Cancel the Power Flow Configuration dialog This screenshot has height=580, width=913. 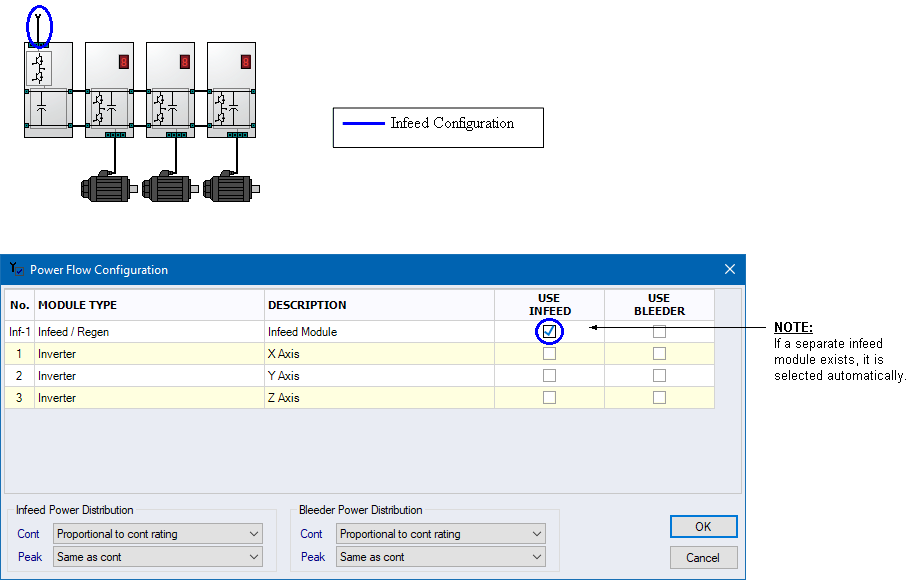click(703, 557)
